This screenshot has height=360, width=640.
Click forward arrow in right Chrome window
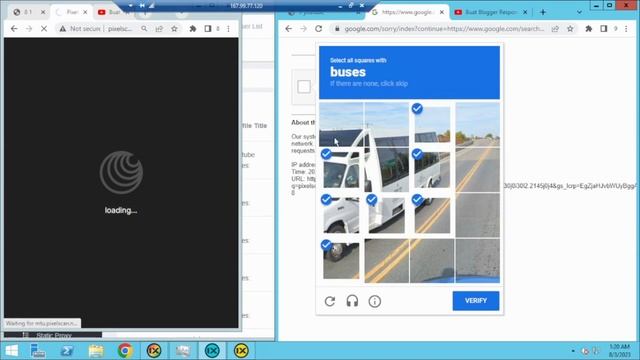coord(303,29)
